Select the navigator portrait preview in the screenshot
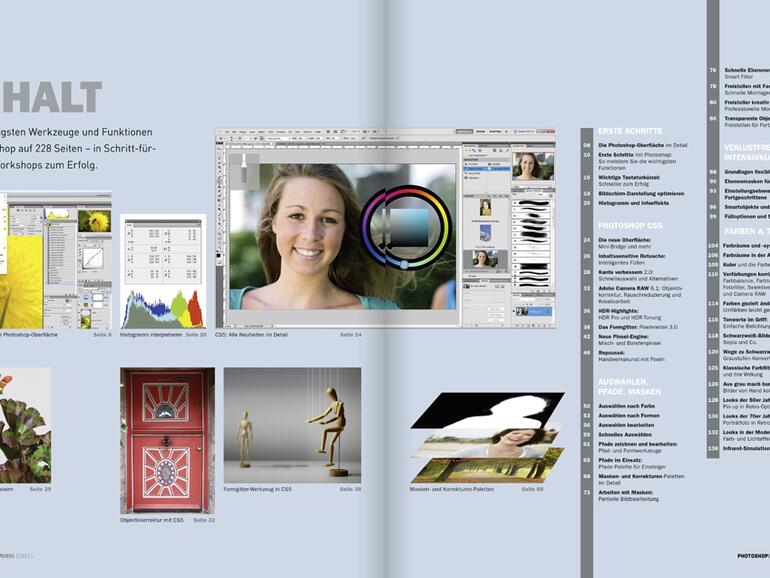The height and width of the screenshot is (578, 770). pos(533,166)
